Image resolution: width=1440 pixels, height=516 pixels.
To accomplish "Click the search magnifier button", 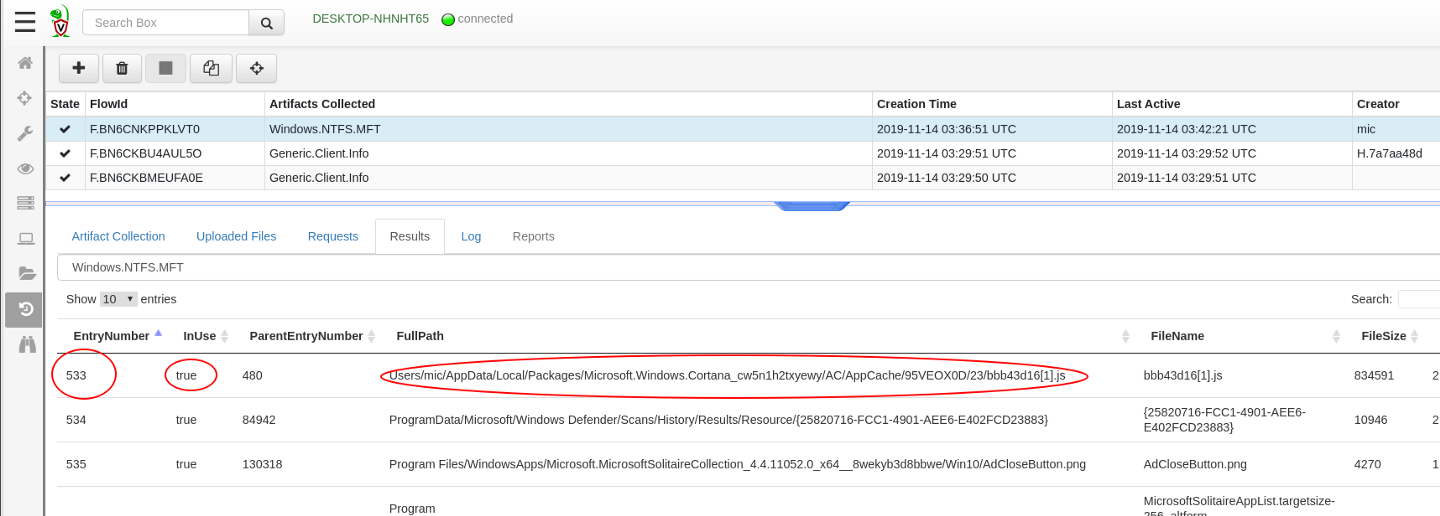I will [266, 23].
